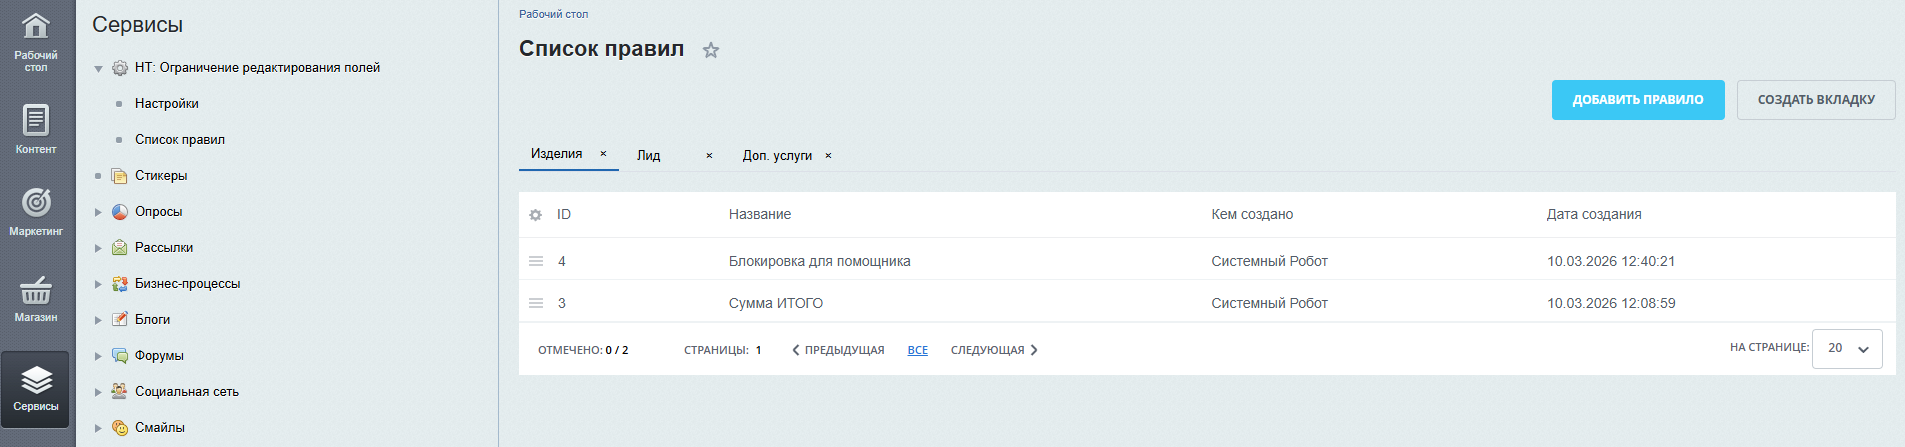
Task: Close the Лид tab
Action: coord(709,156)
